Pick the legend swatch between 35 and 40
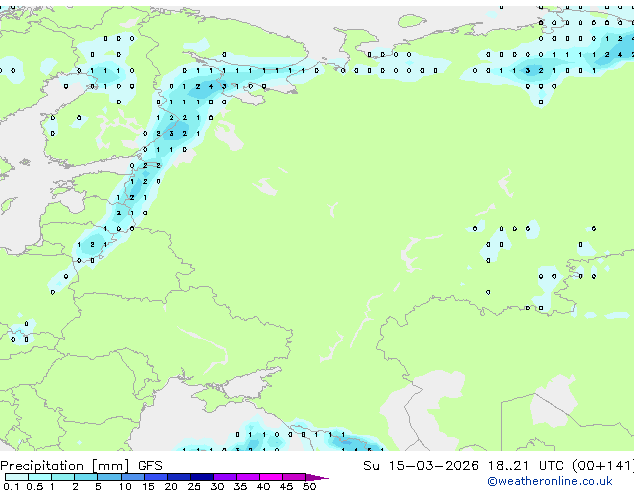 click(x=248, y=477)
